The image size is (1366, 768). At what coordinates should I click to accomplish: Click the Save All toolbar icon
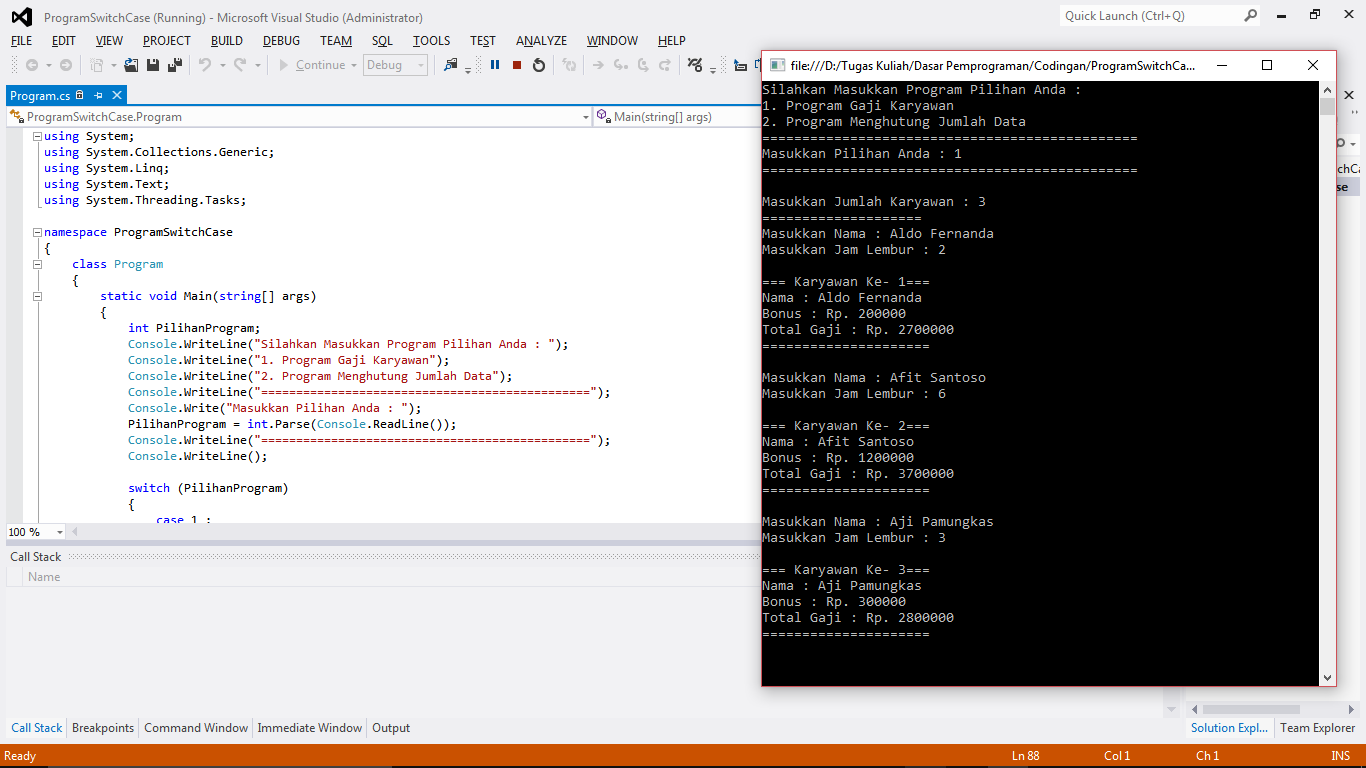(x=175, y=65)
